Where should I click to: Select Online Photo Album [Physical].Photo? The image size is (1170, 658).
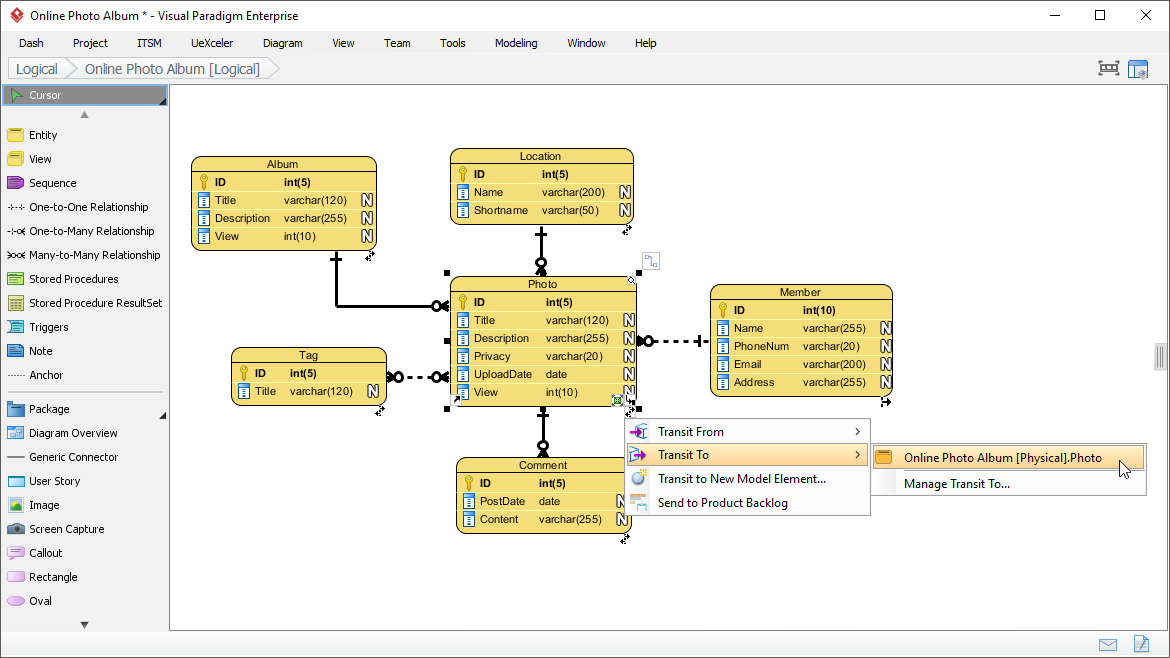coord(1009,458)
